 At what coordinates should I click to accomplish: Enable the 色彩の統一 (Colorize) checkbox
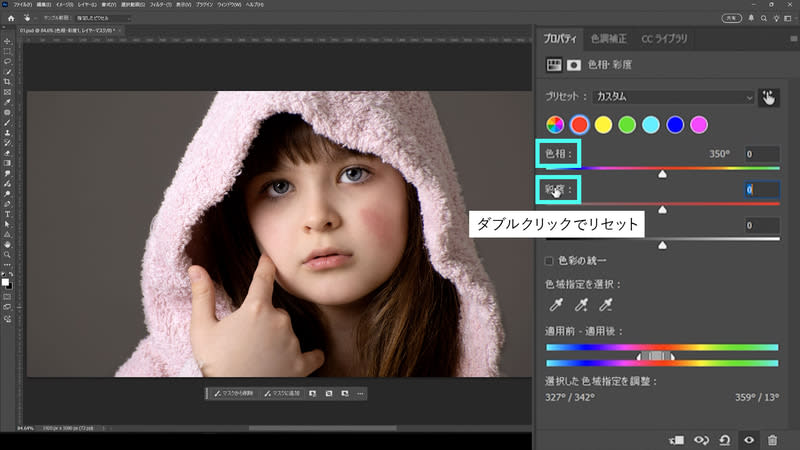pos(549,261)
